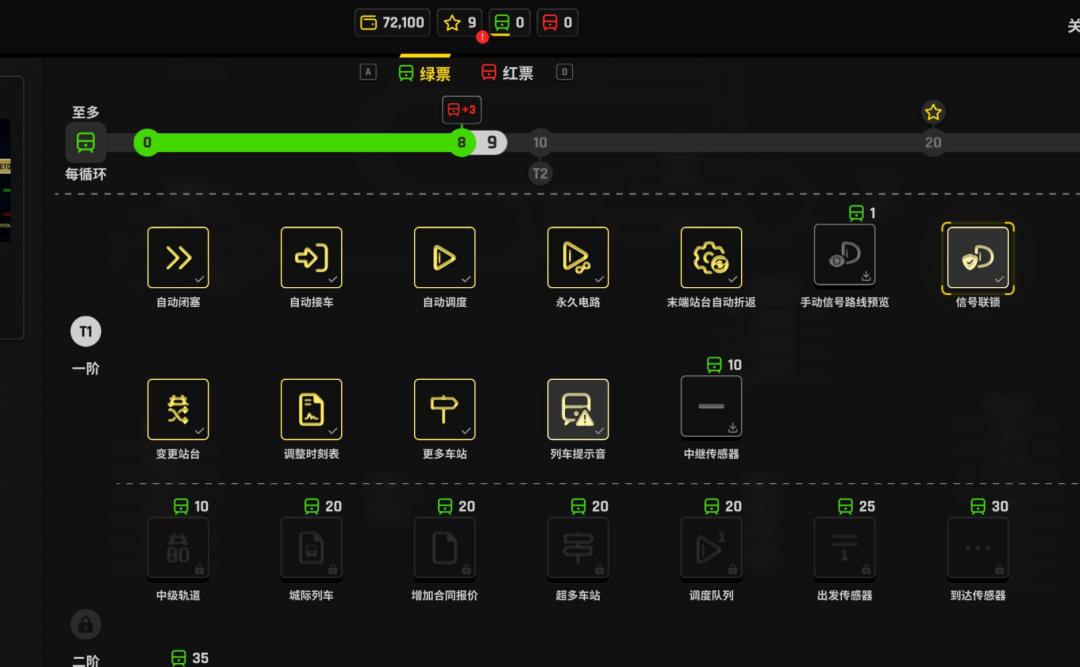Select the highlighted 信号联锁 upgrade
The image size is (1080, 667).
coord(977,258)
